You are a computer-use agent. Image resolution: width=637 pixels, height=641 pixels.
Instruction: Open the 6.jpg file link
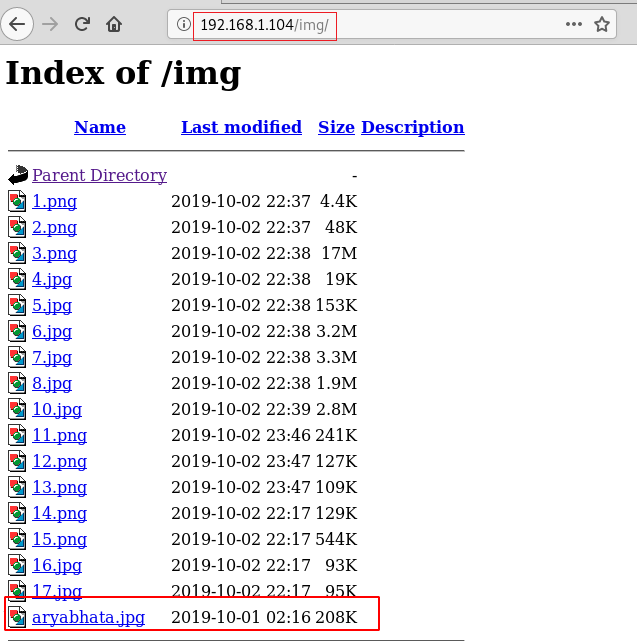coord(52,332)
